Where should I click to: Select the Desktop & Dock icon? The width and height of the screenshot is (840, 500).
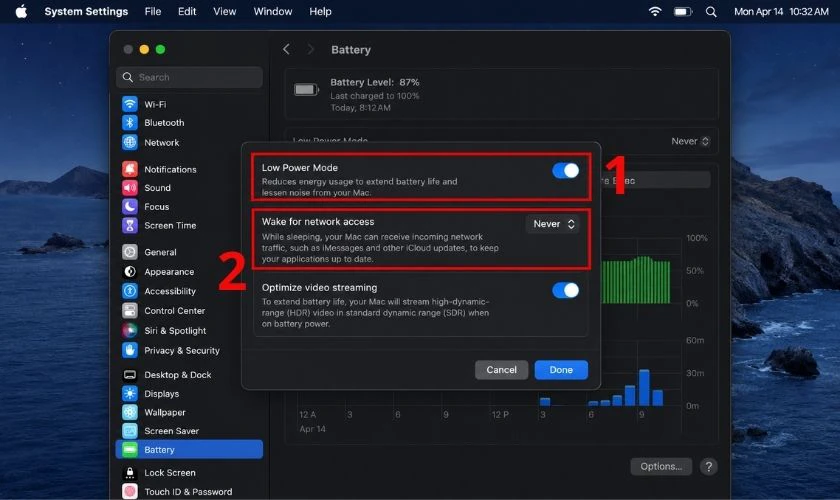pos(130,375)
